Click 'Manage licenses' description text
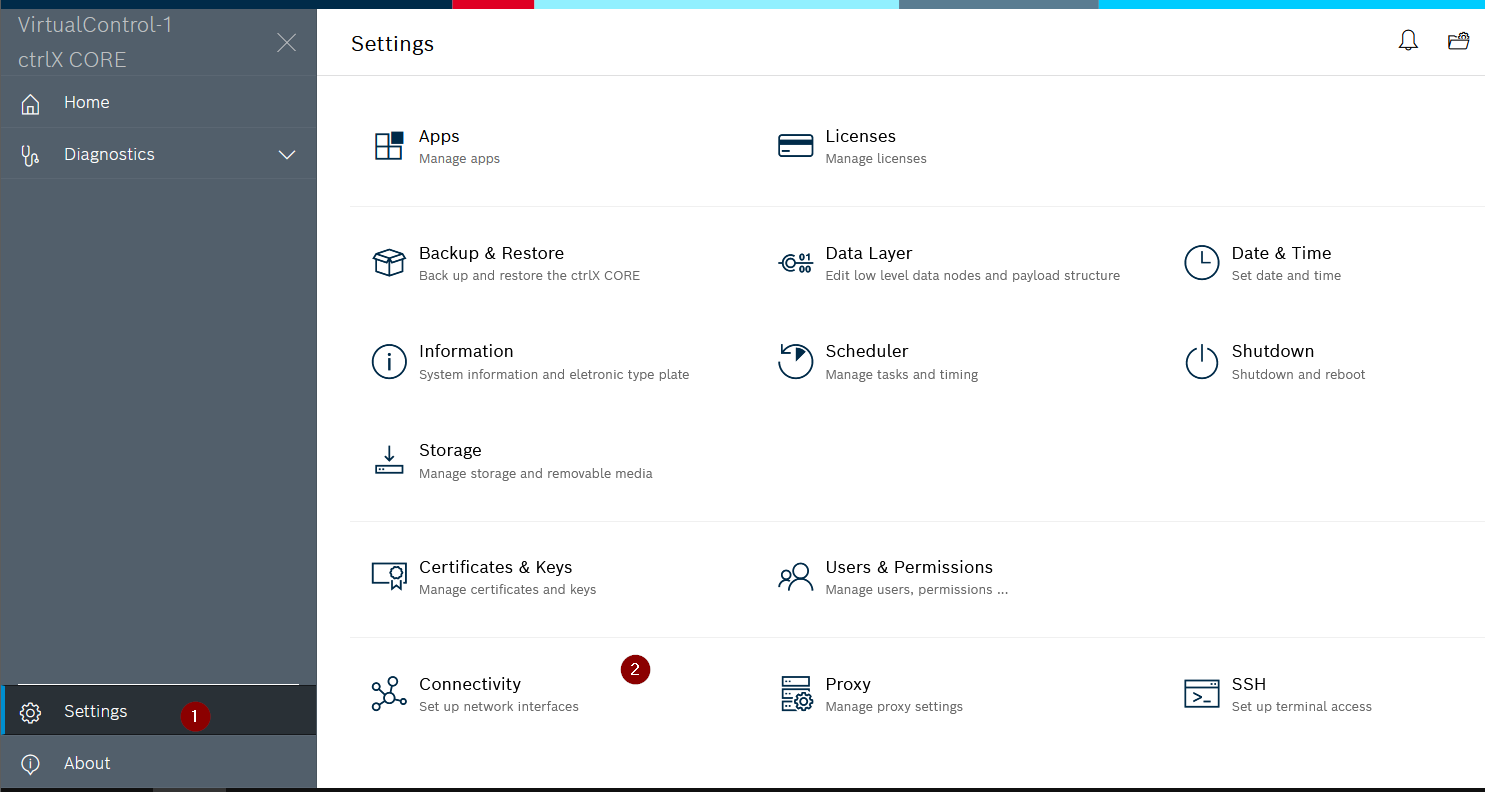The width and height of the screenshot is (1485, 792). point(876,159)
